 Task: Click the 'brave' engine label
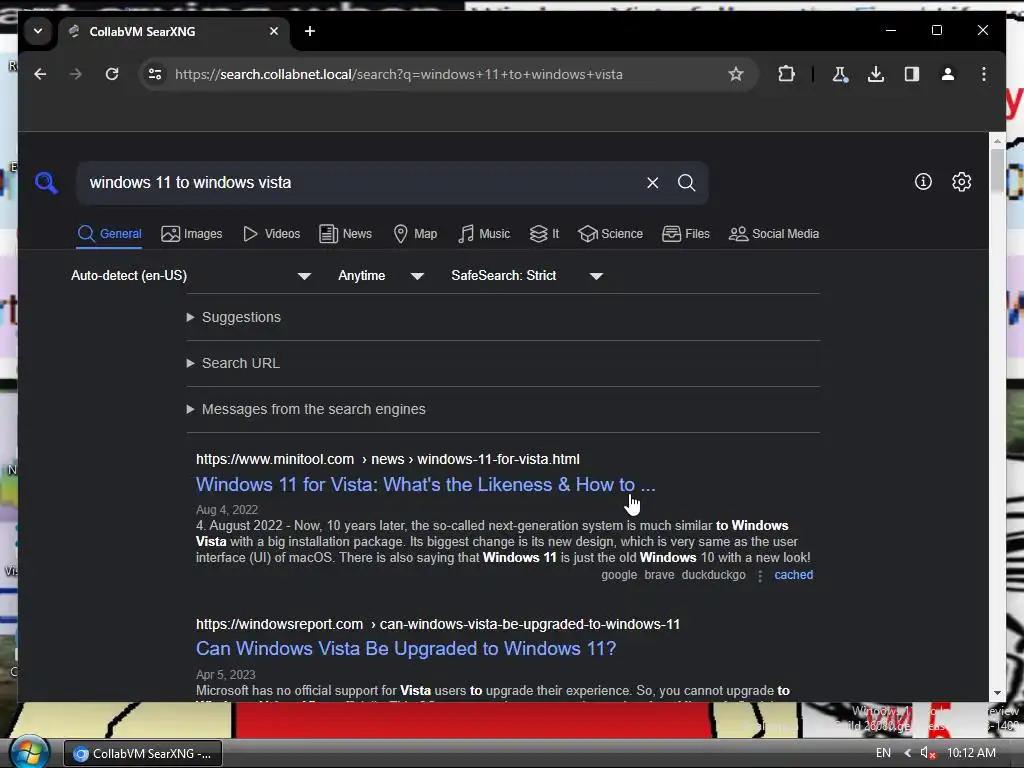tap(659, 575)
